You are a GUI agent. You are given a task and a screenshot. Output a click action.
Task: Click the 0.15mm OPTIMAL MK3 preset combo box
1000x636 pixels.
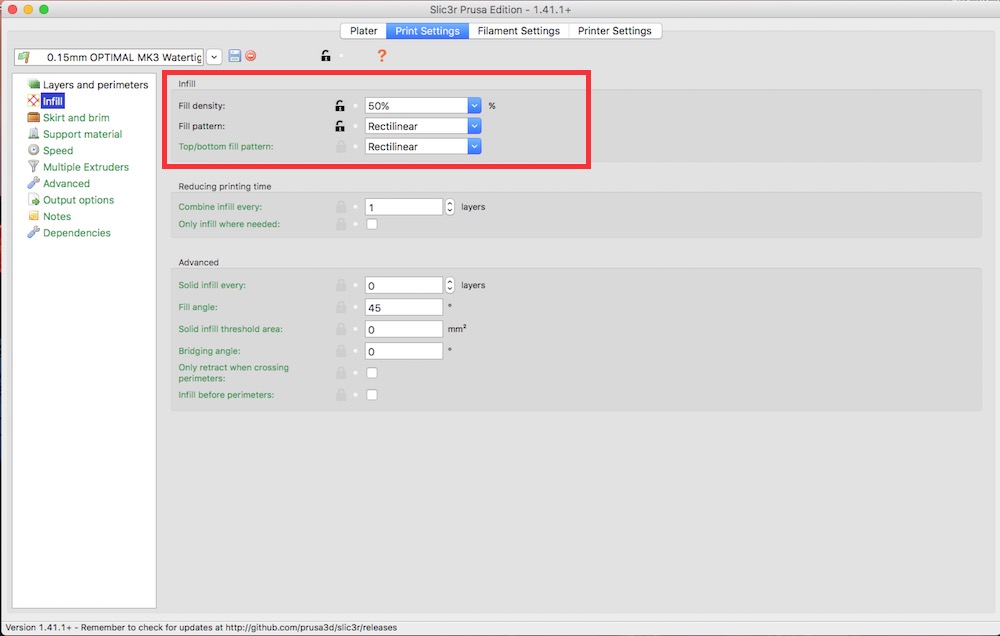pos(109,57)
